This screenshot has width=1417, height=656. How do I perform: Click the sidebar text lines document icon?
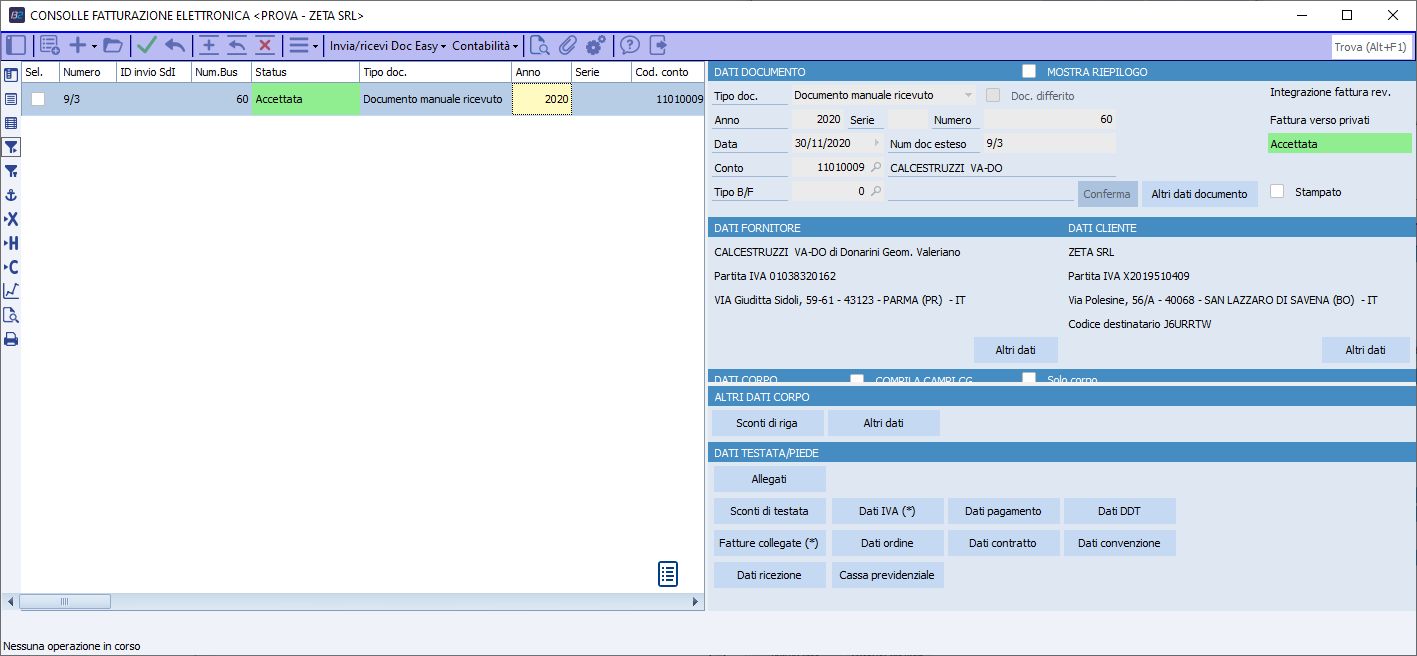click(11, 99)
